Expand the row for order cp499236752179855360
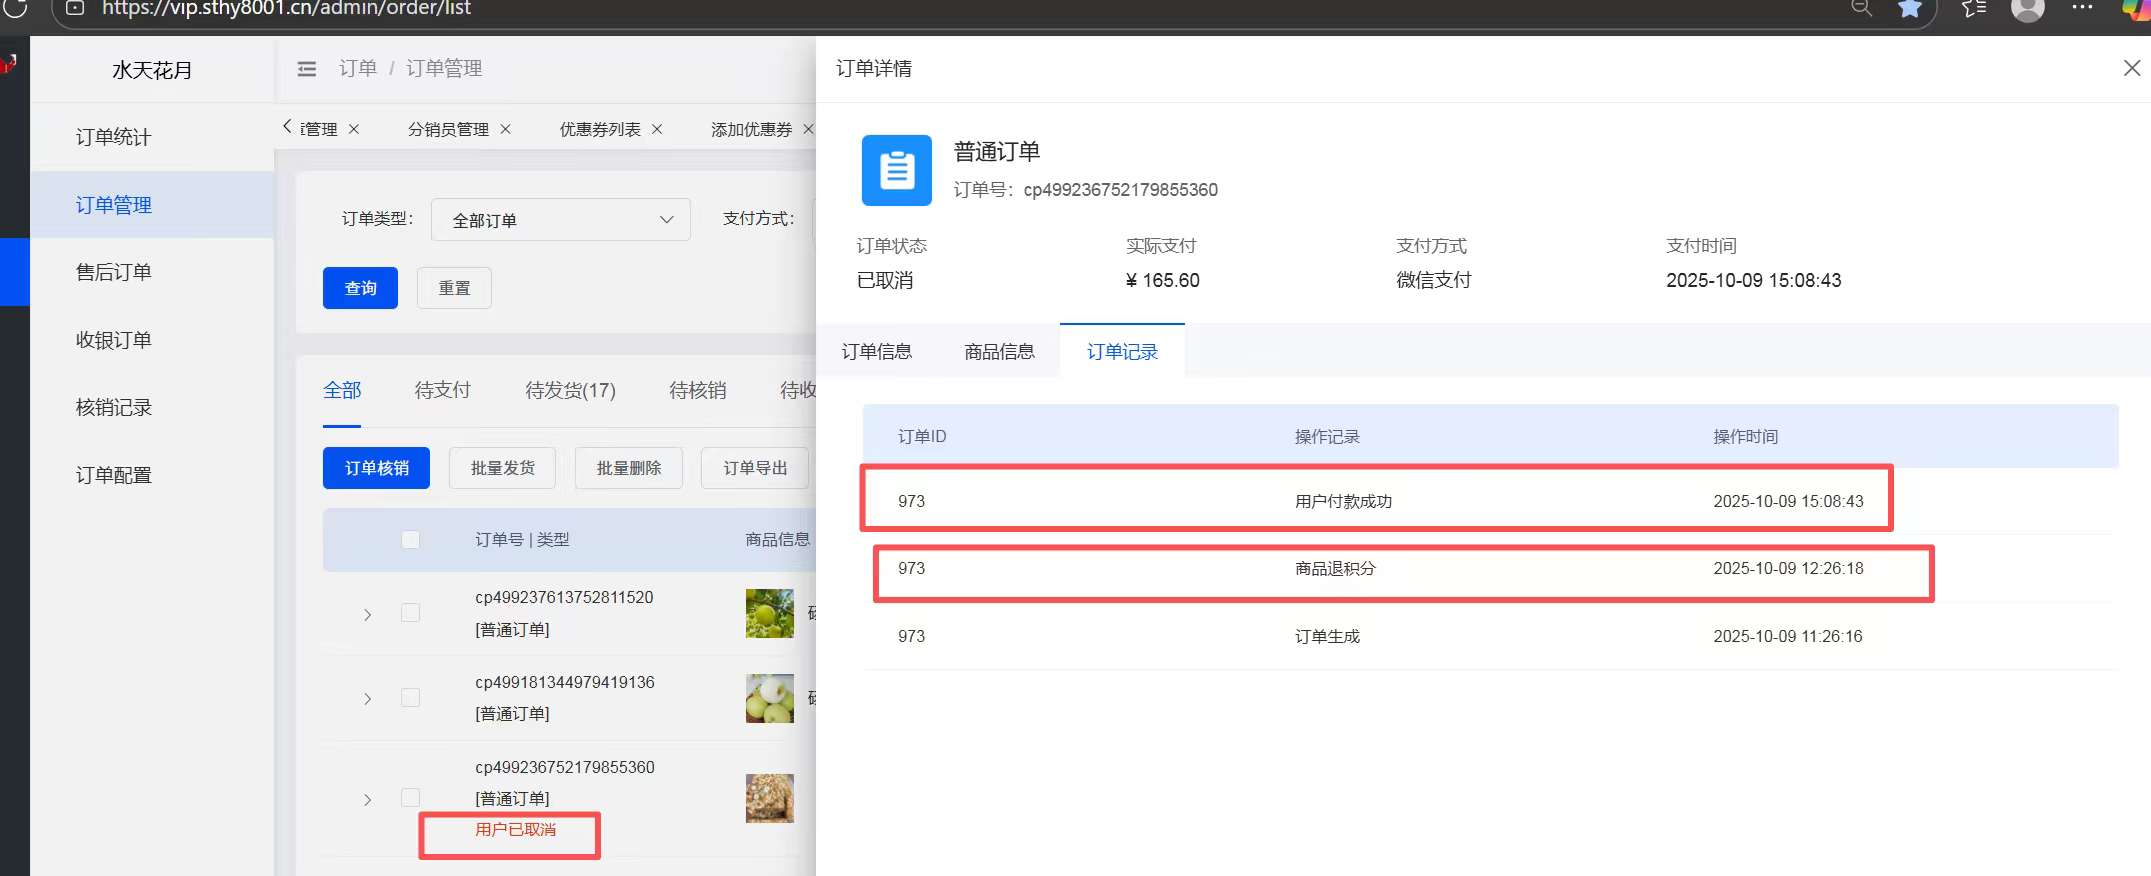This screenshot has width=2151, height=876. click(x=367, y=799)
